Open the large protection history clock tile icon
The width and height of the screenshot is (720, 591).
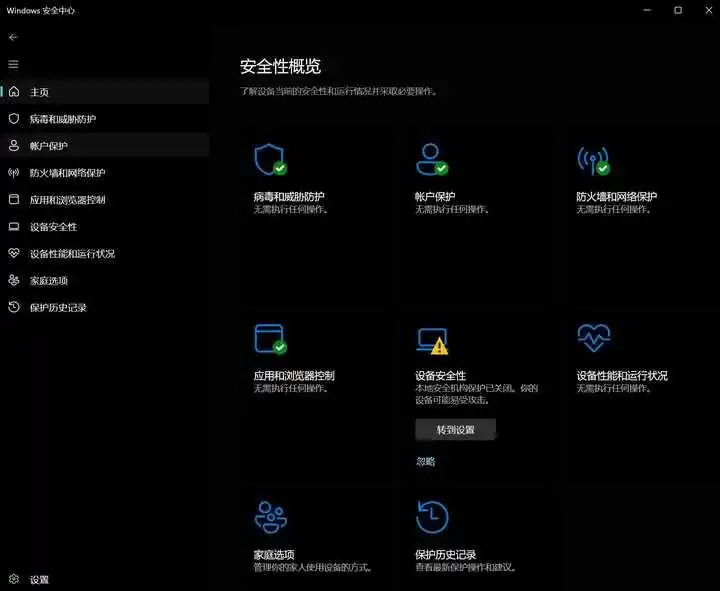tap(432, 517)
